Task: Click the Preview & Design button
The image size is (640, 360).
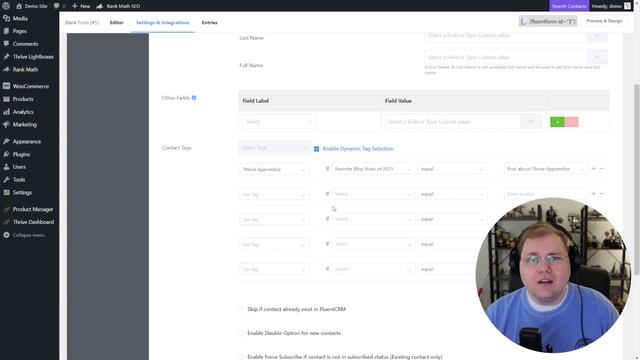Action: point(604,21)
